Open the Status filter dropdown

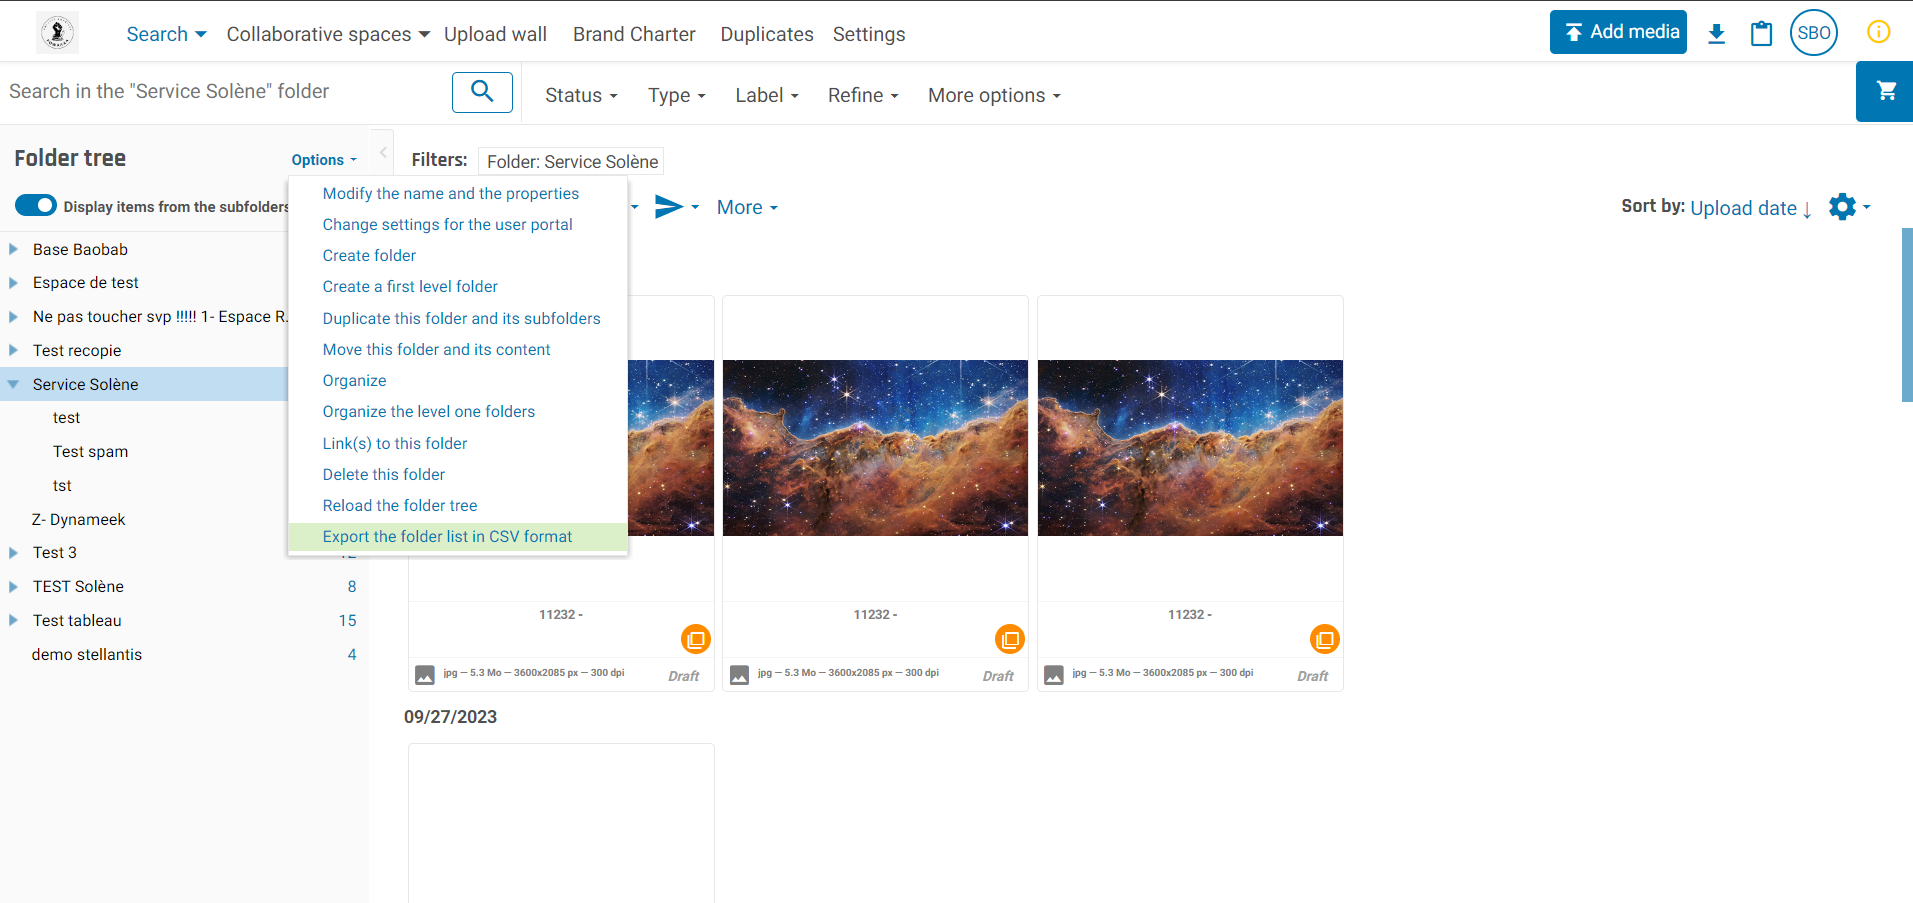pyautogui.click(x=581, y=95)
